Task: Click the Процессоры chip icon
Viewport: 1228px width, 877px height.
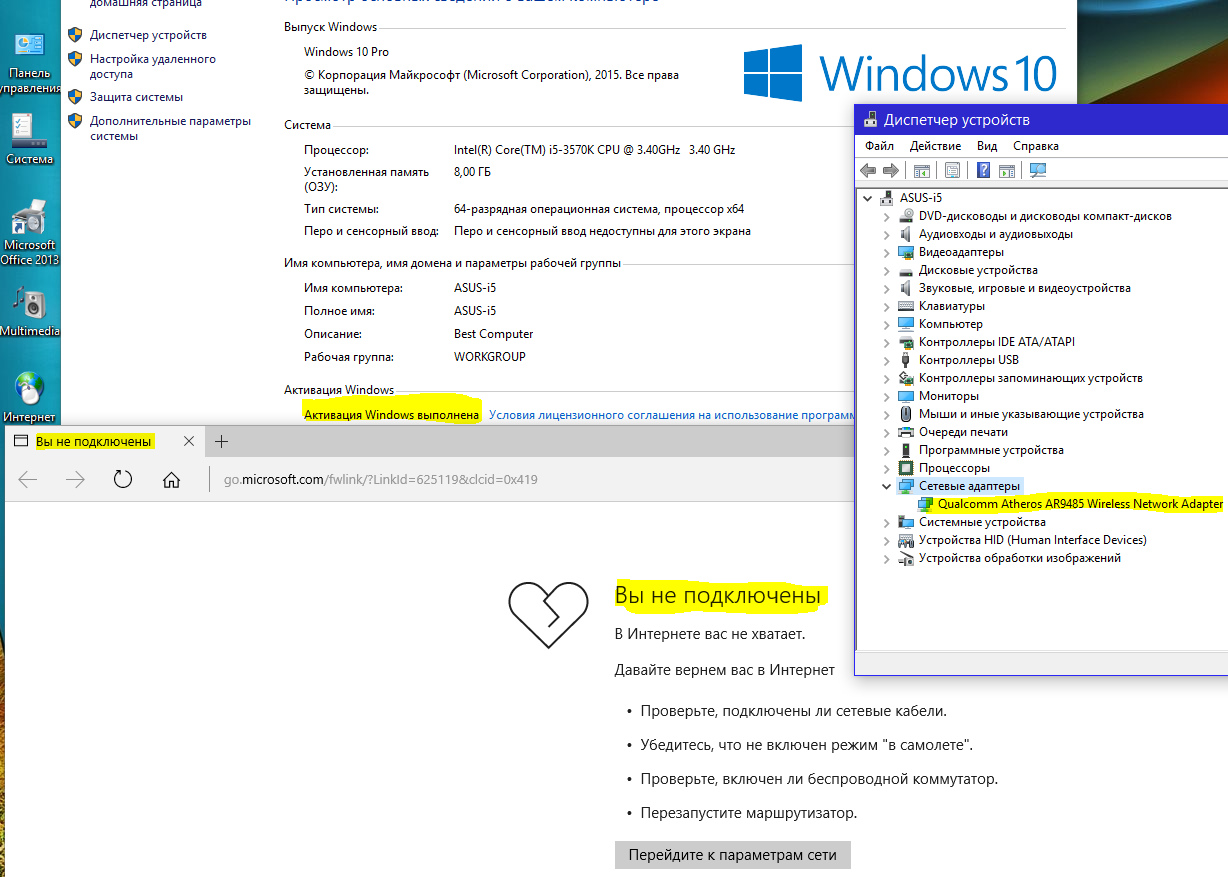Action: pyautogui.click(x=907, y=468)
